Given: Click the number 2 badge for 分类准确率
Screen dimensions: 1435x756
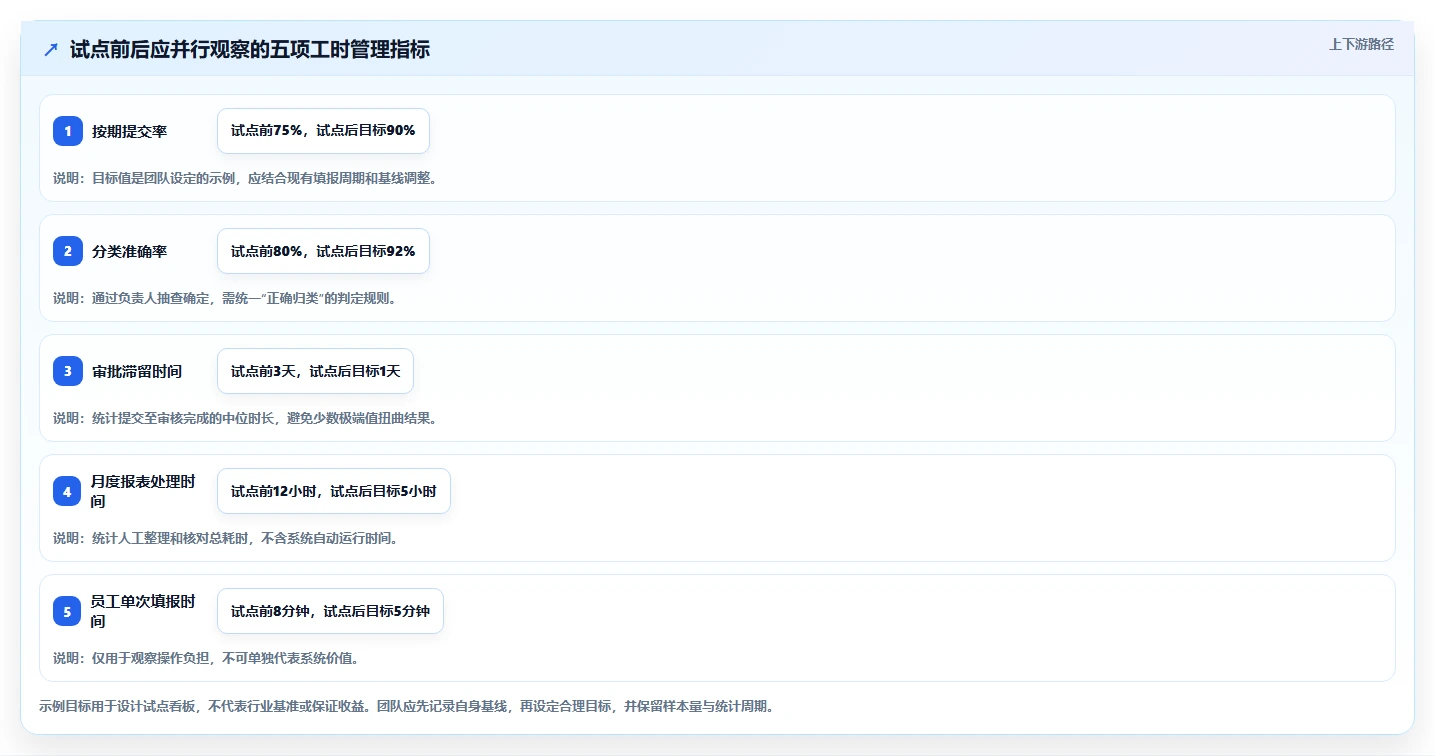Looking at the screenshot, I should [68, 251].
